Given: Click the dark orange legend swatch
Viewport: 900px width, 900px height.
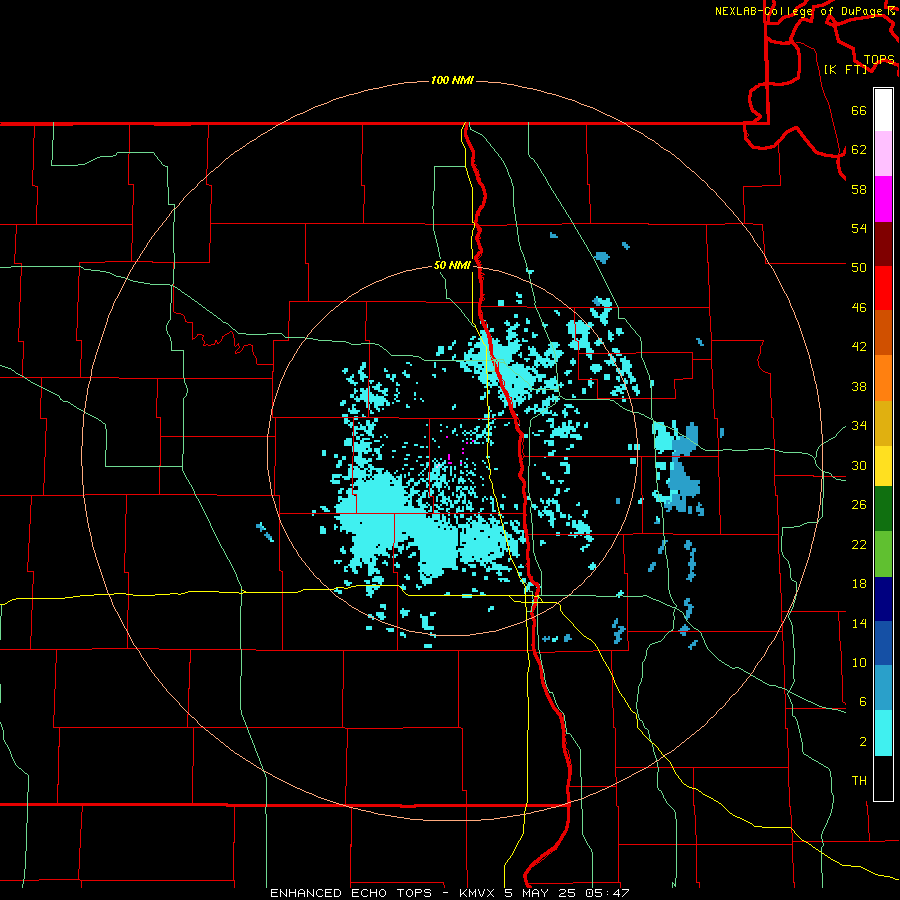Looking at the screenshot, I should [x=883, y=333].
